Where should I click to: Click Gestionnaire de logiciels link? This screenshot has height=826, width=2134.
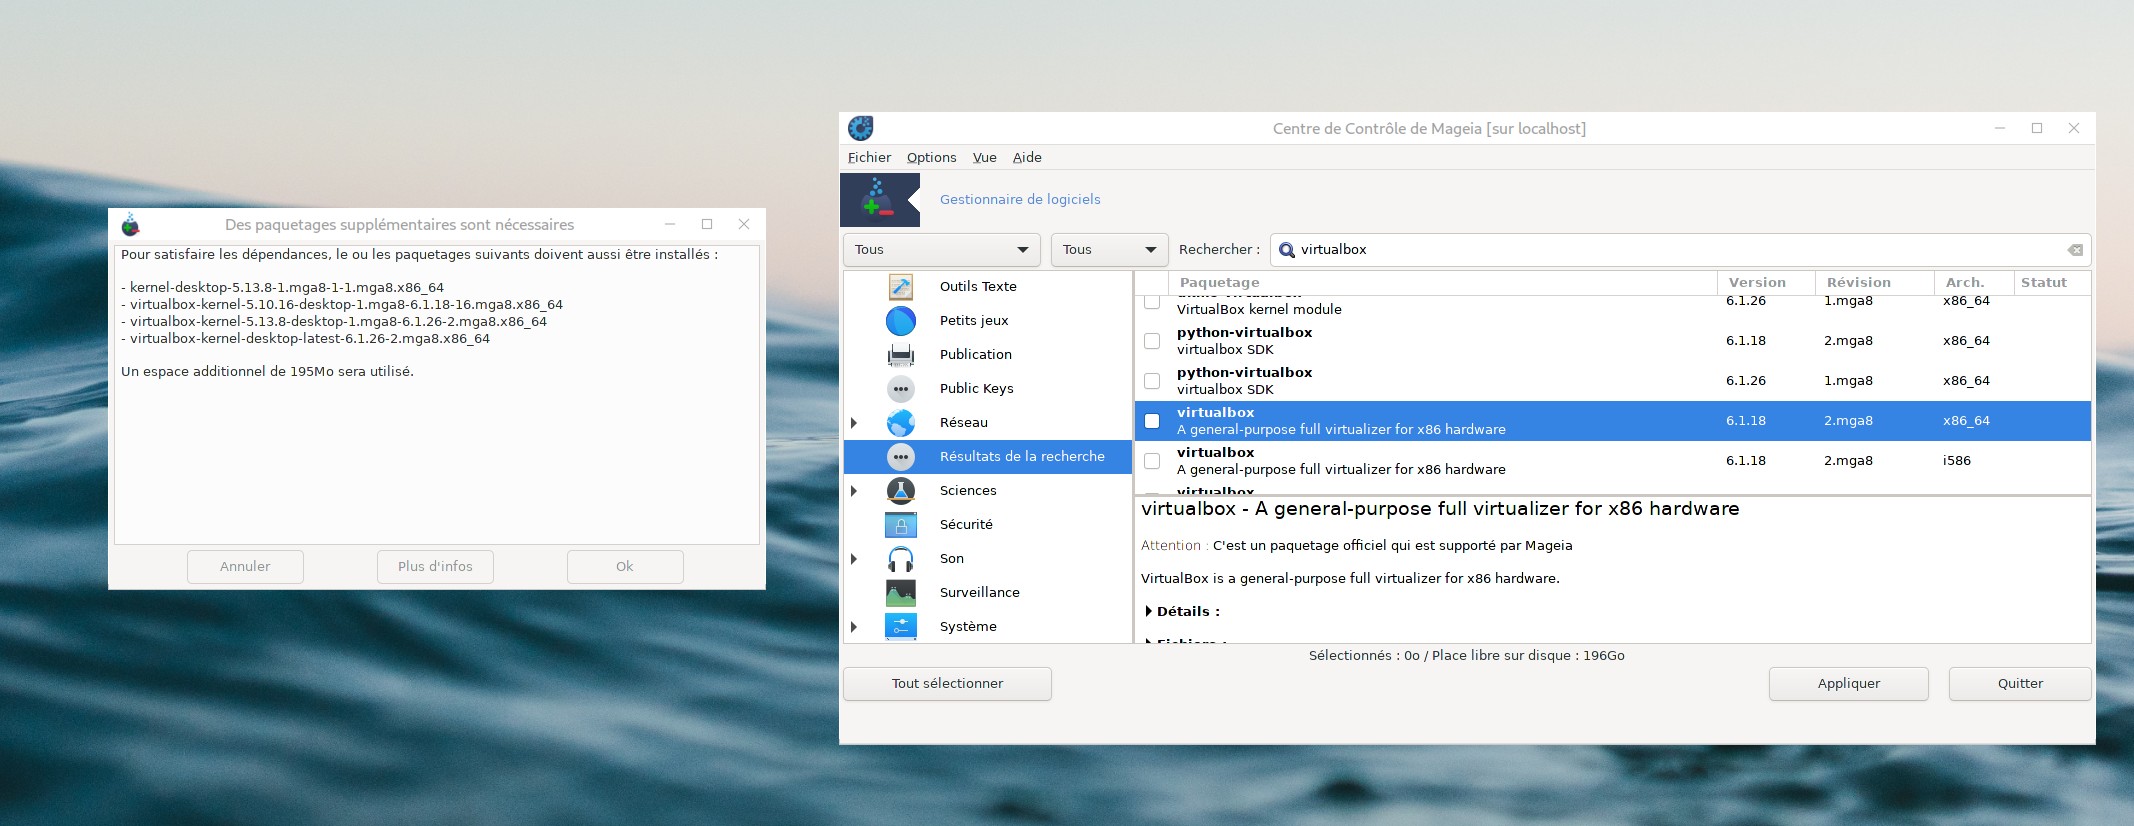coord(1020,200)
